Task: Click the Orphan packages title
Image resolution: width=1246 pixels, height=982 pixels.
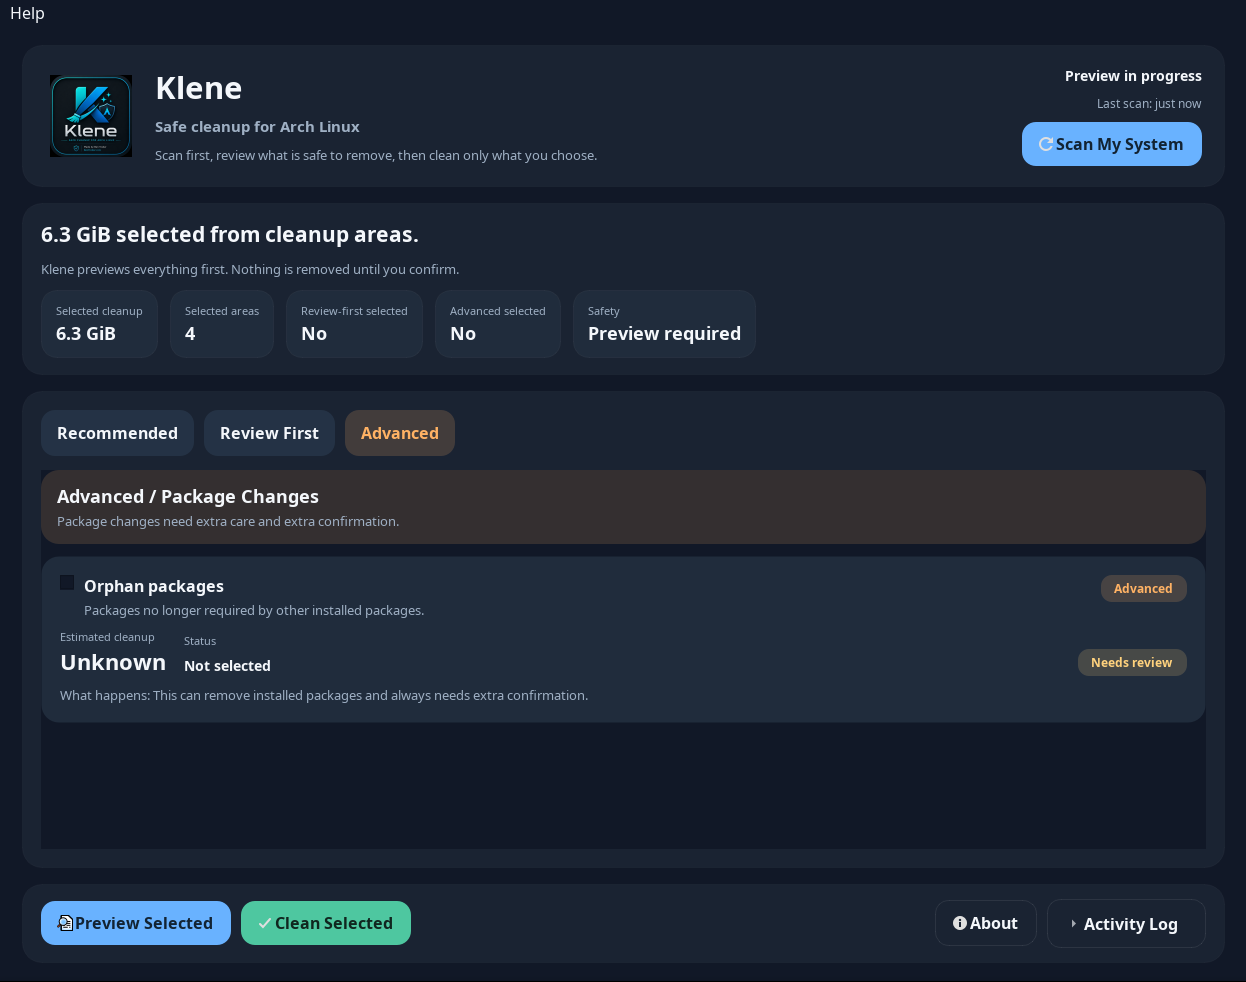Action: pyautogui.click(x=154, y=586)
